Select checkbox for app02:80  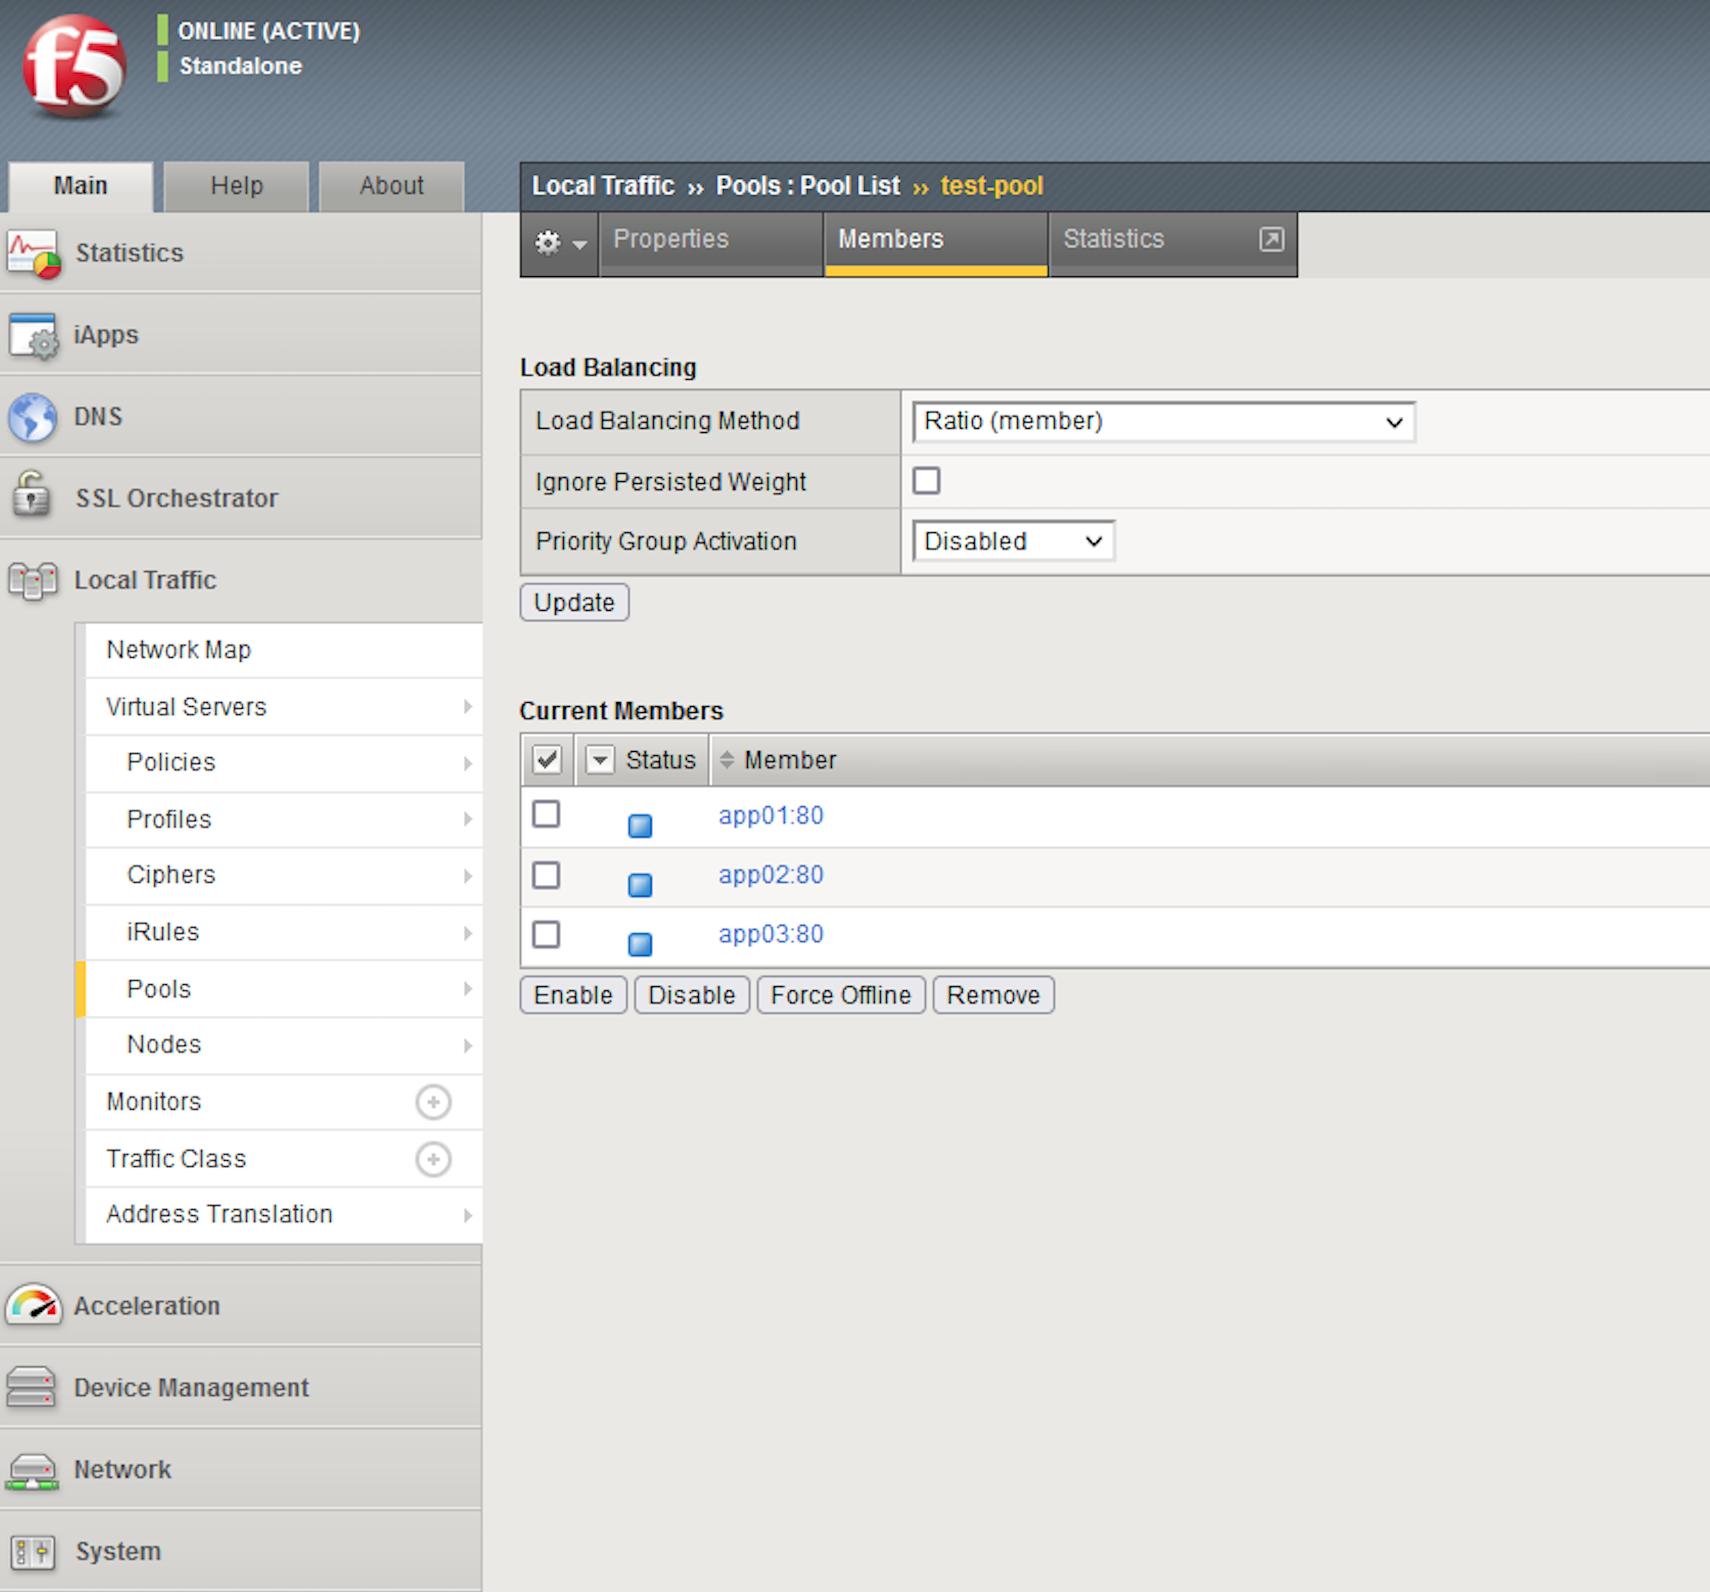tap(546, 875)
